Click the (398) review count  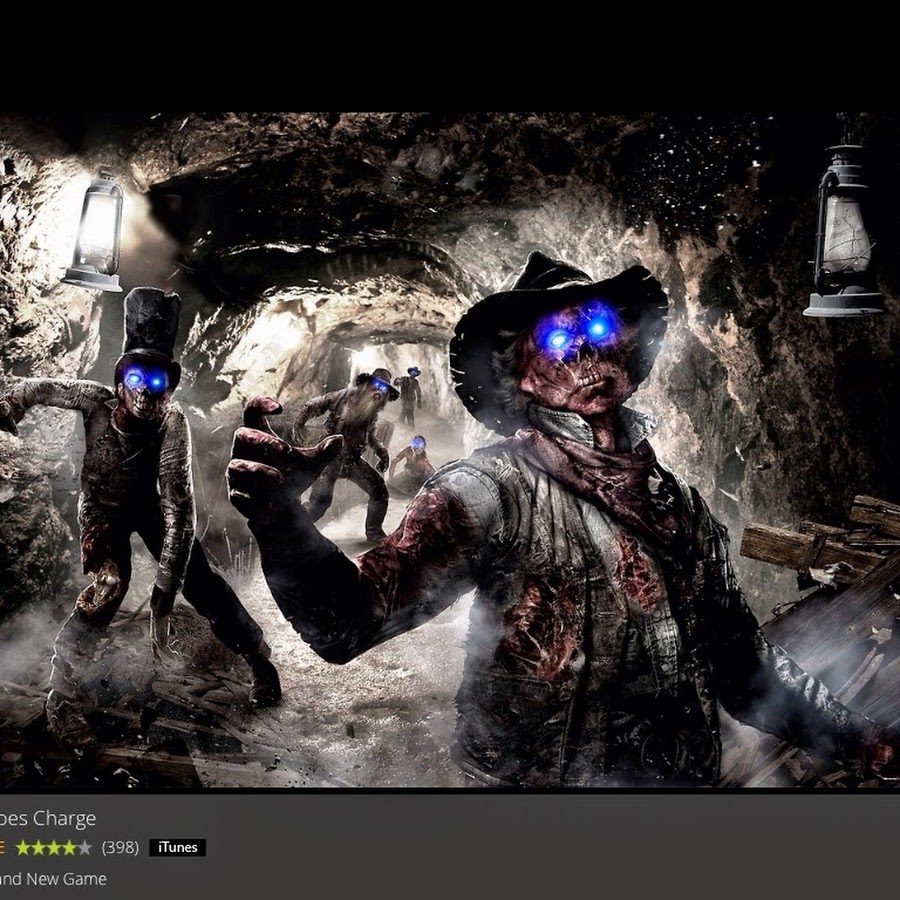(120, 847)
